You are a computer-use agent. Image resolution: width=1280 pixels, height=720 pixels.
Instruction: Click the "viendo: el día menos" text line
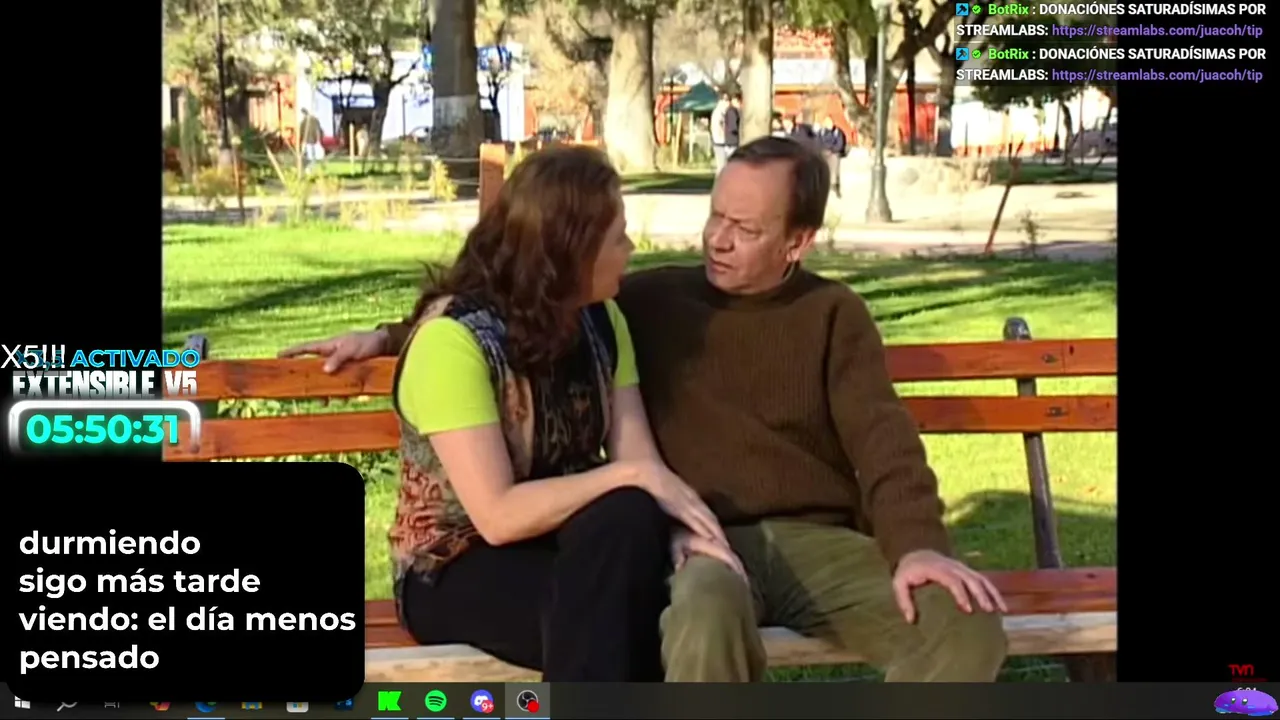[187, 619]
